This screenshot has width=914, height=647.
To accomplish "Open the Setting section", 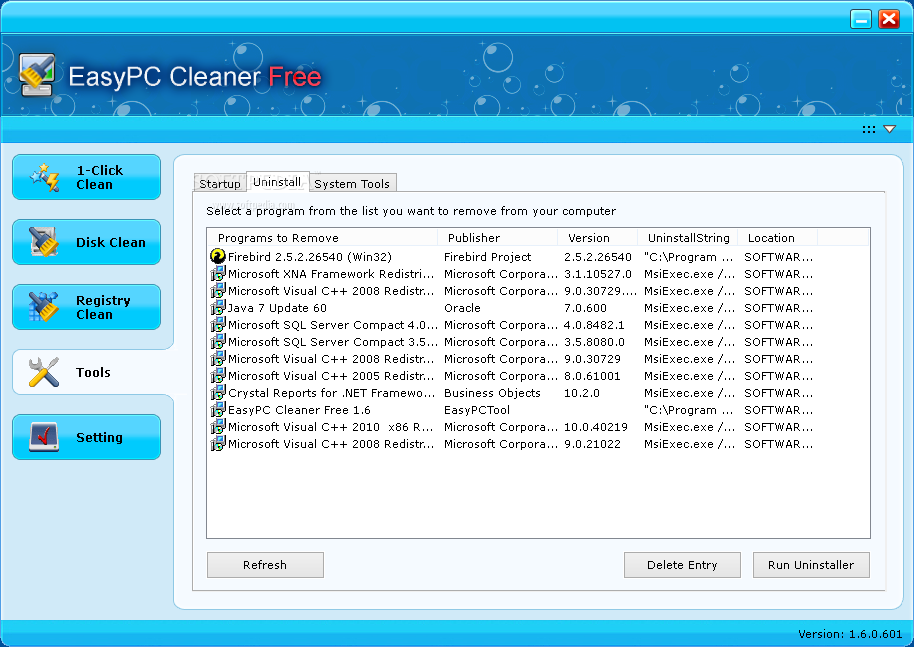I will [86, 437].
